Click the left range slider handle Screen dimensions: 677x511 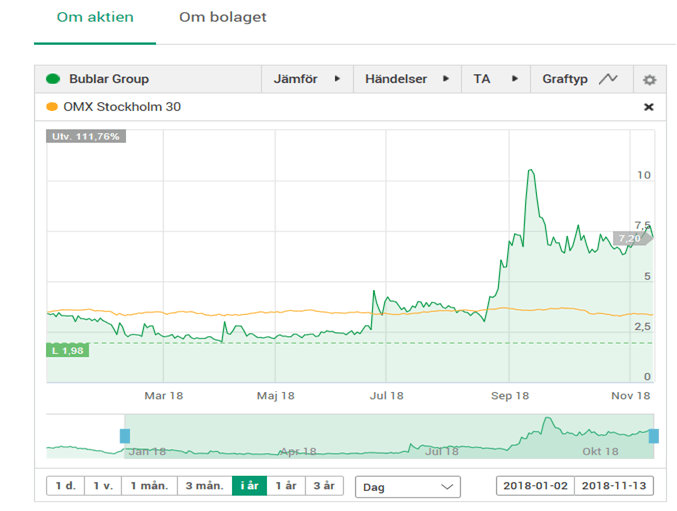point(125,436)
